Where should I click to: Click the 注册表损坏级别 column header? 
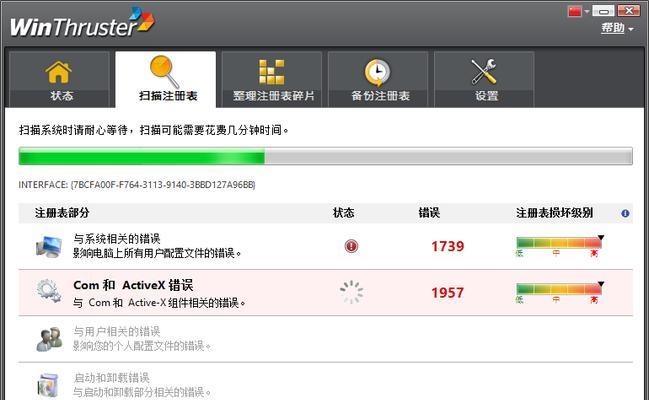point(554,213)
